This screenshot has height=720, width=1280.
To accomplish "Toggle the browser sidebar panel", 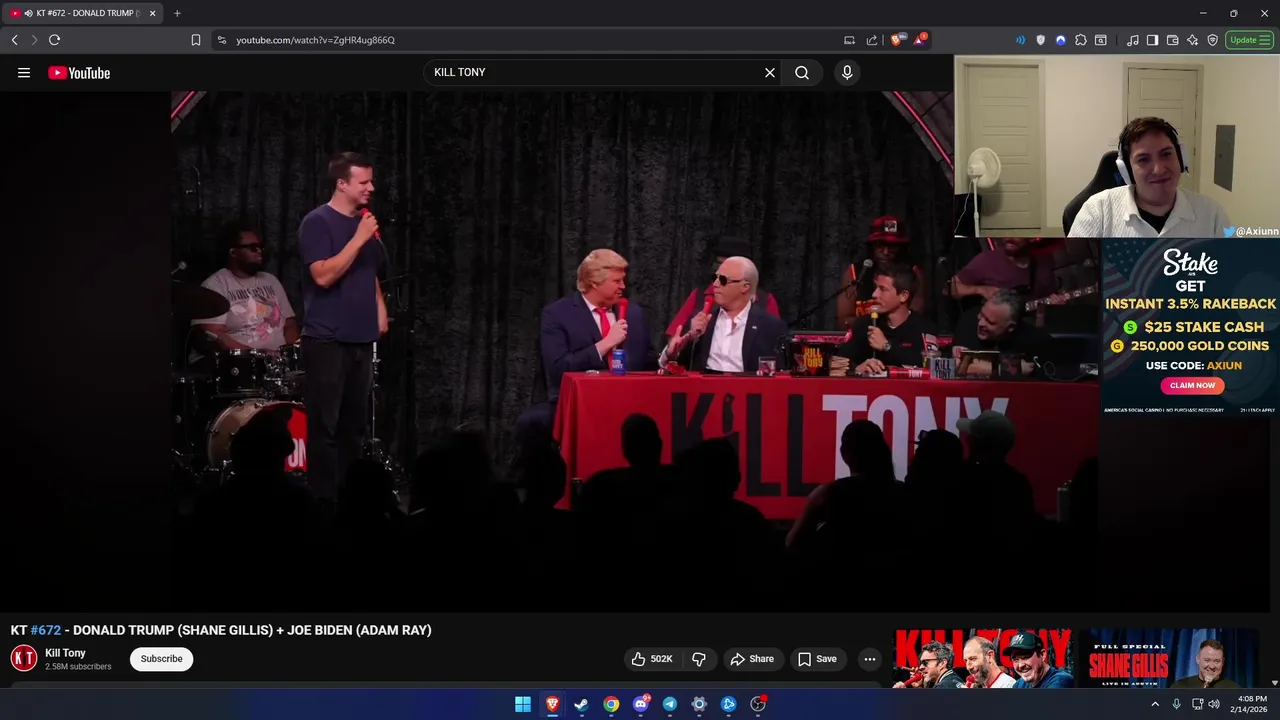I will click(1153, 40).
